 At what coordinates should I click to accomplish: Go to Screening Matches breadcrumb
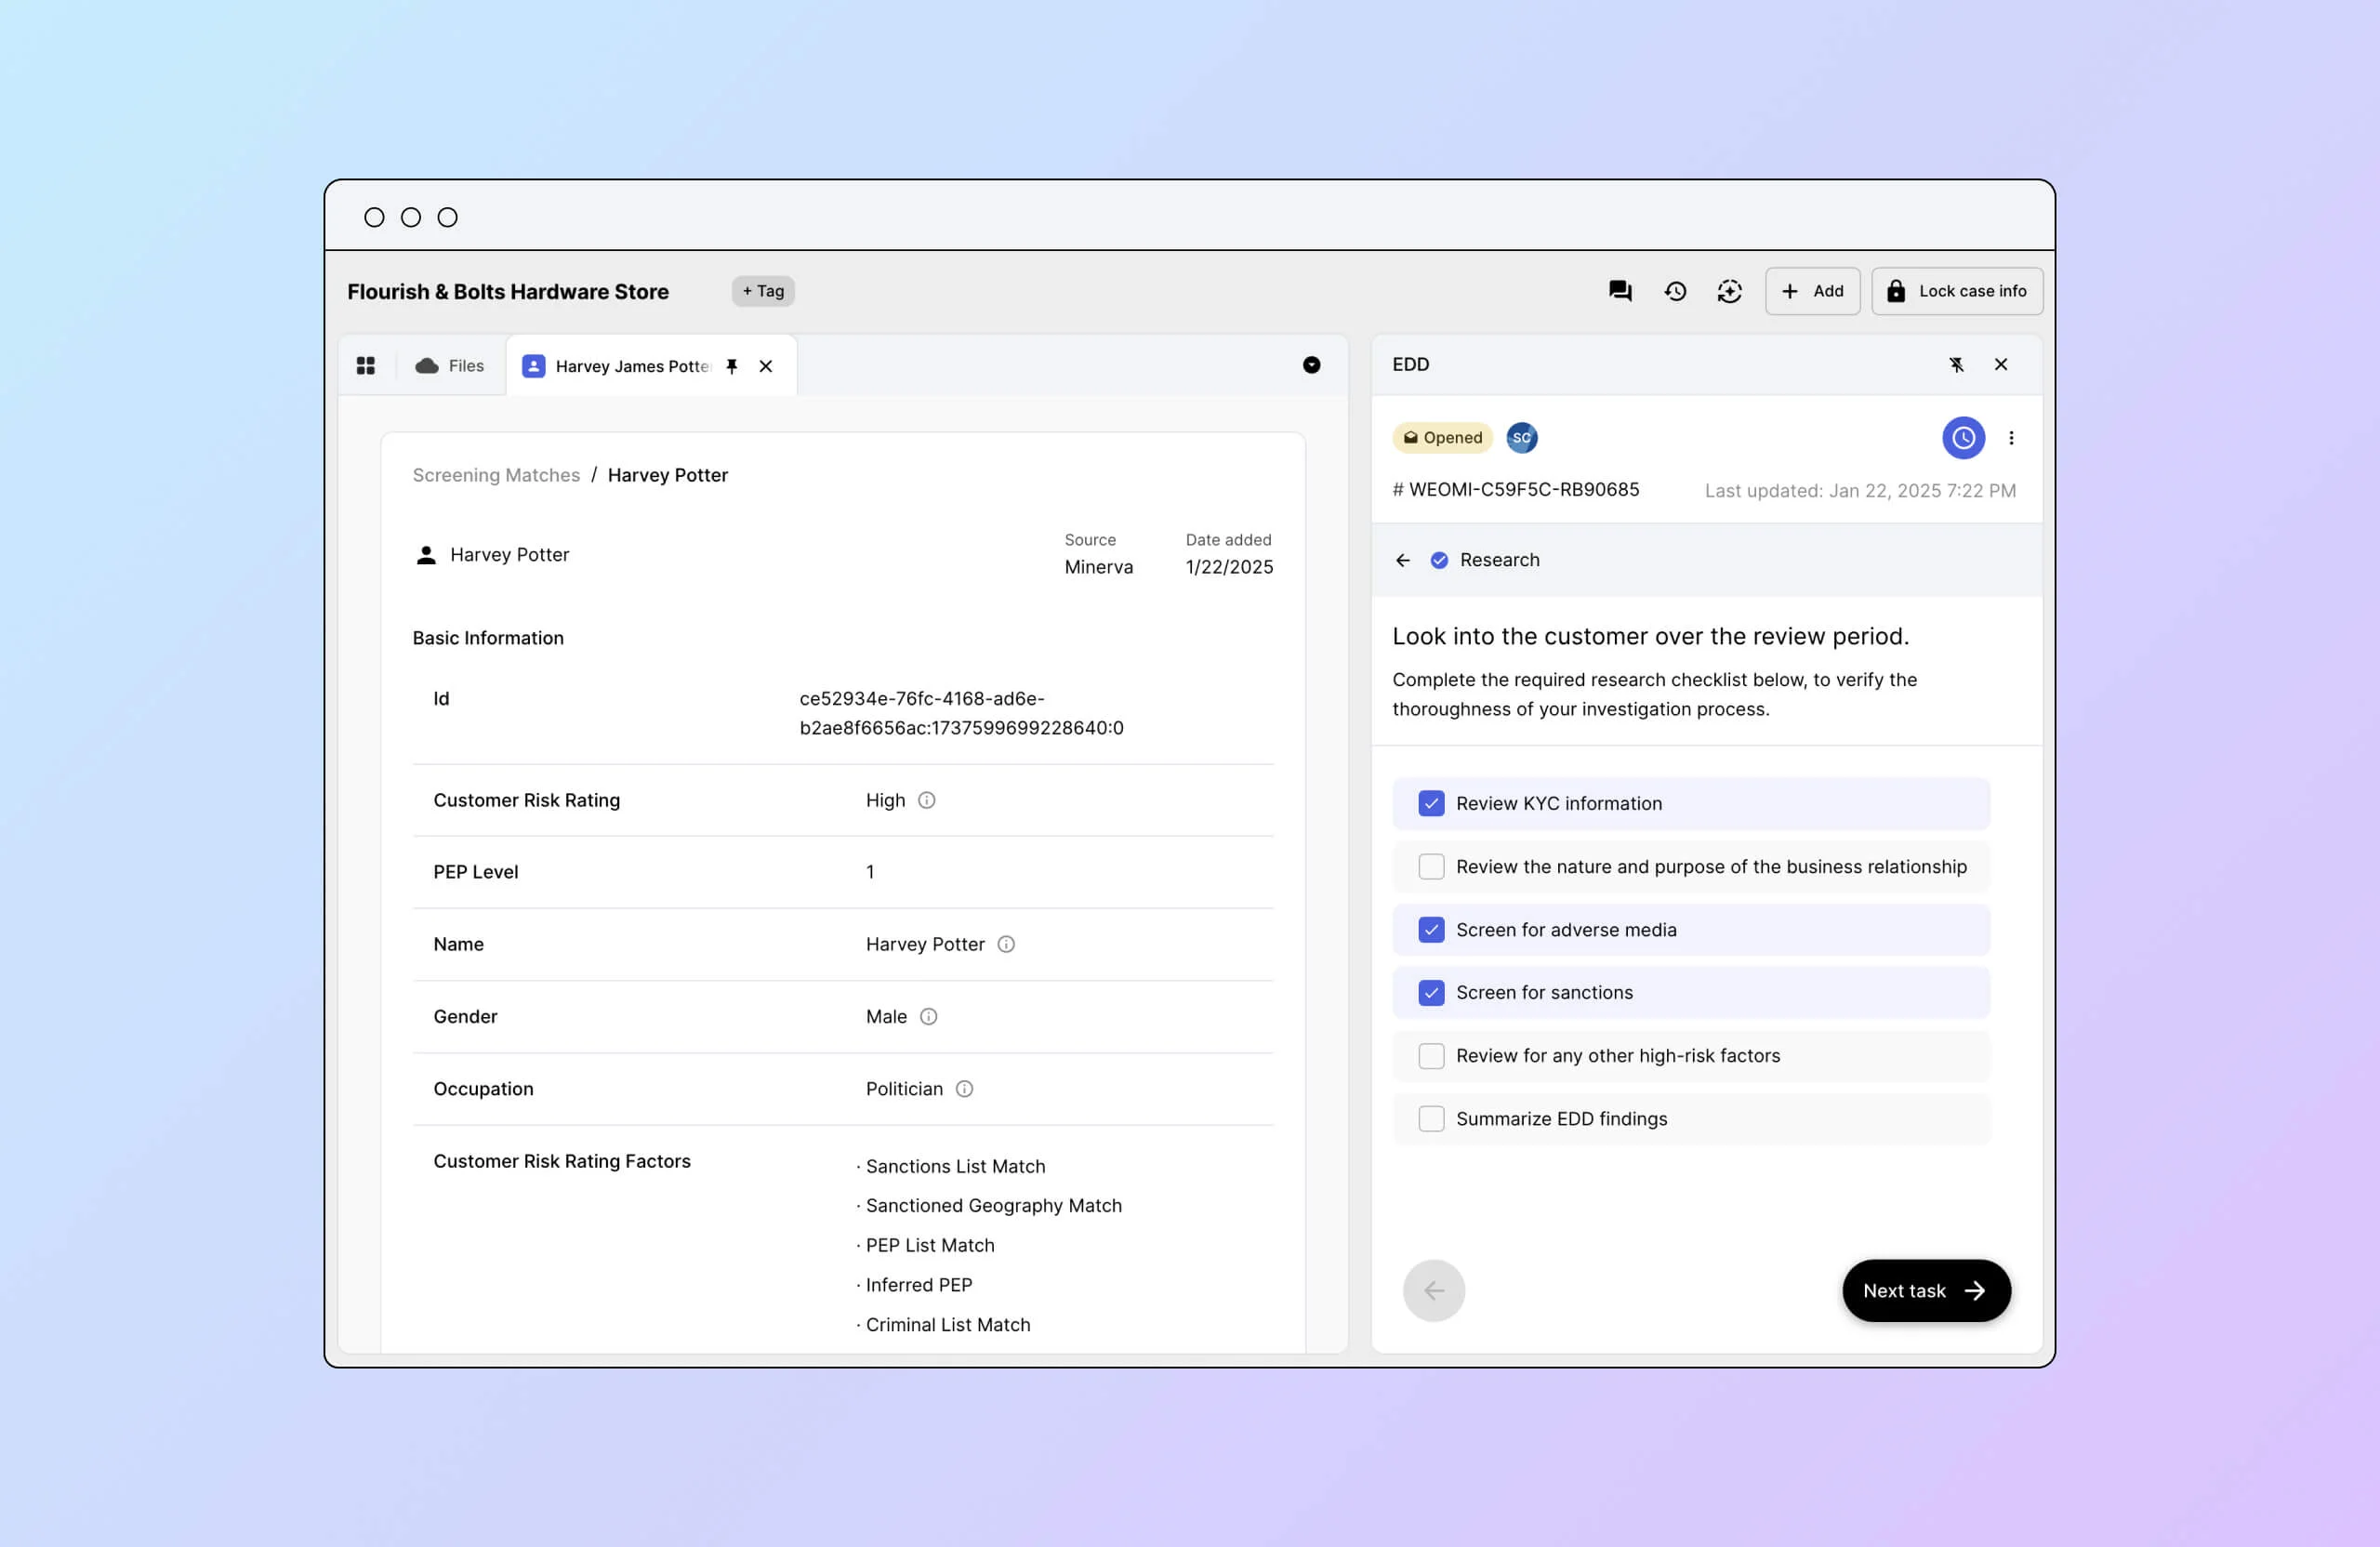(496, 475)
